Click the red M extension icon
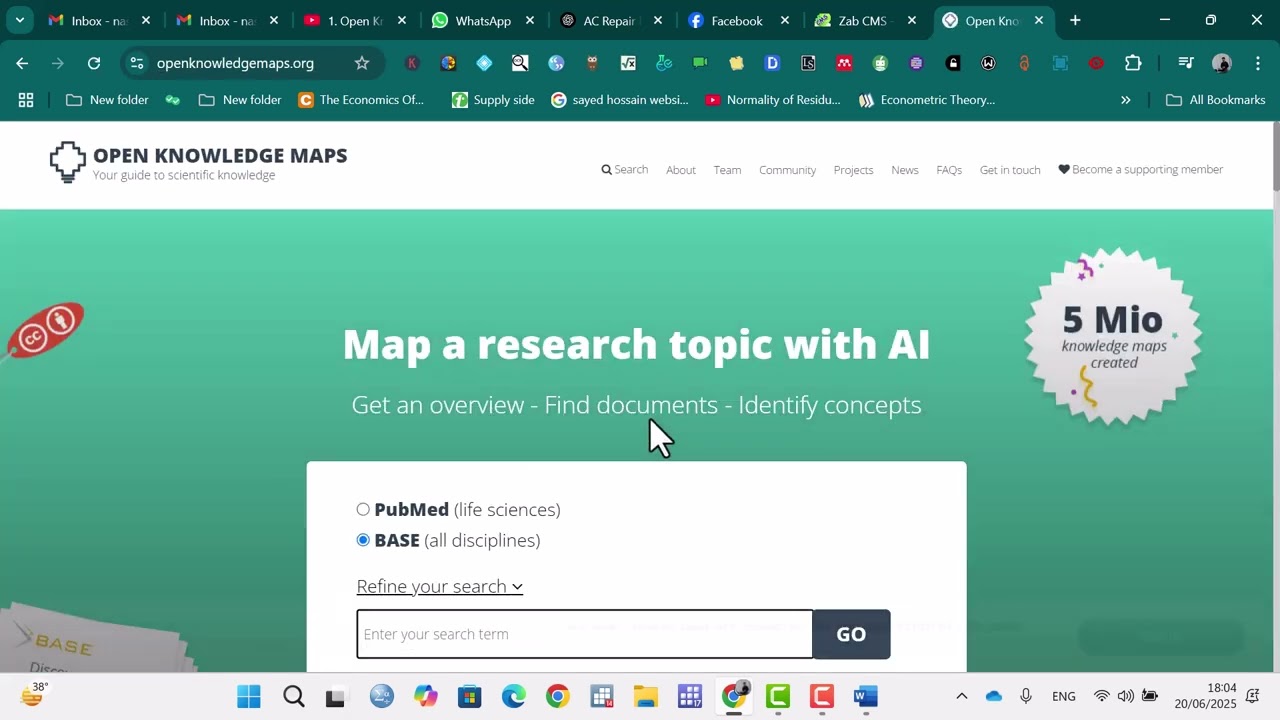Viewport: 1280px width, 720px height. 844,63
